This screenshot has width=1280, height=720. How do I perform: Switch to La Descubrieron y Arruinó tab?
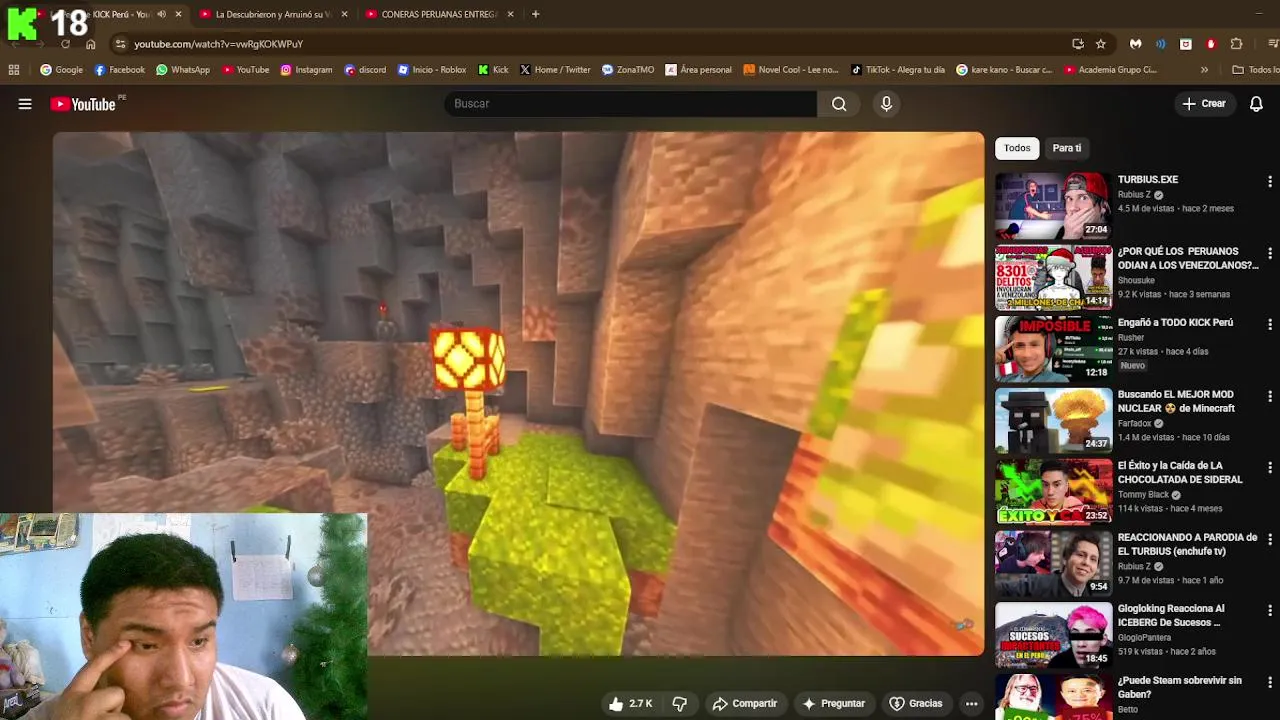coord(271,14)
